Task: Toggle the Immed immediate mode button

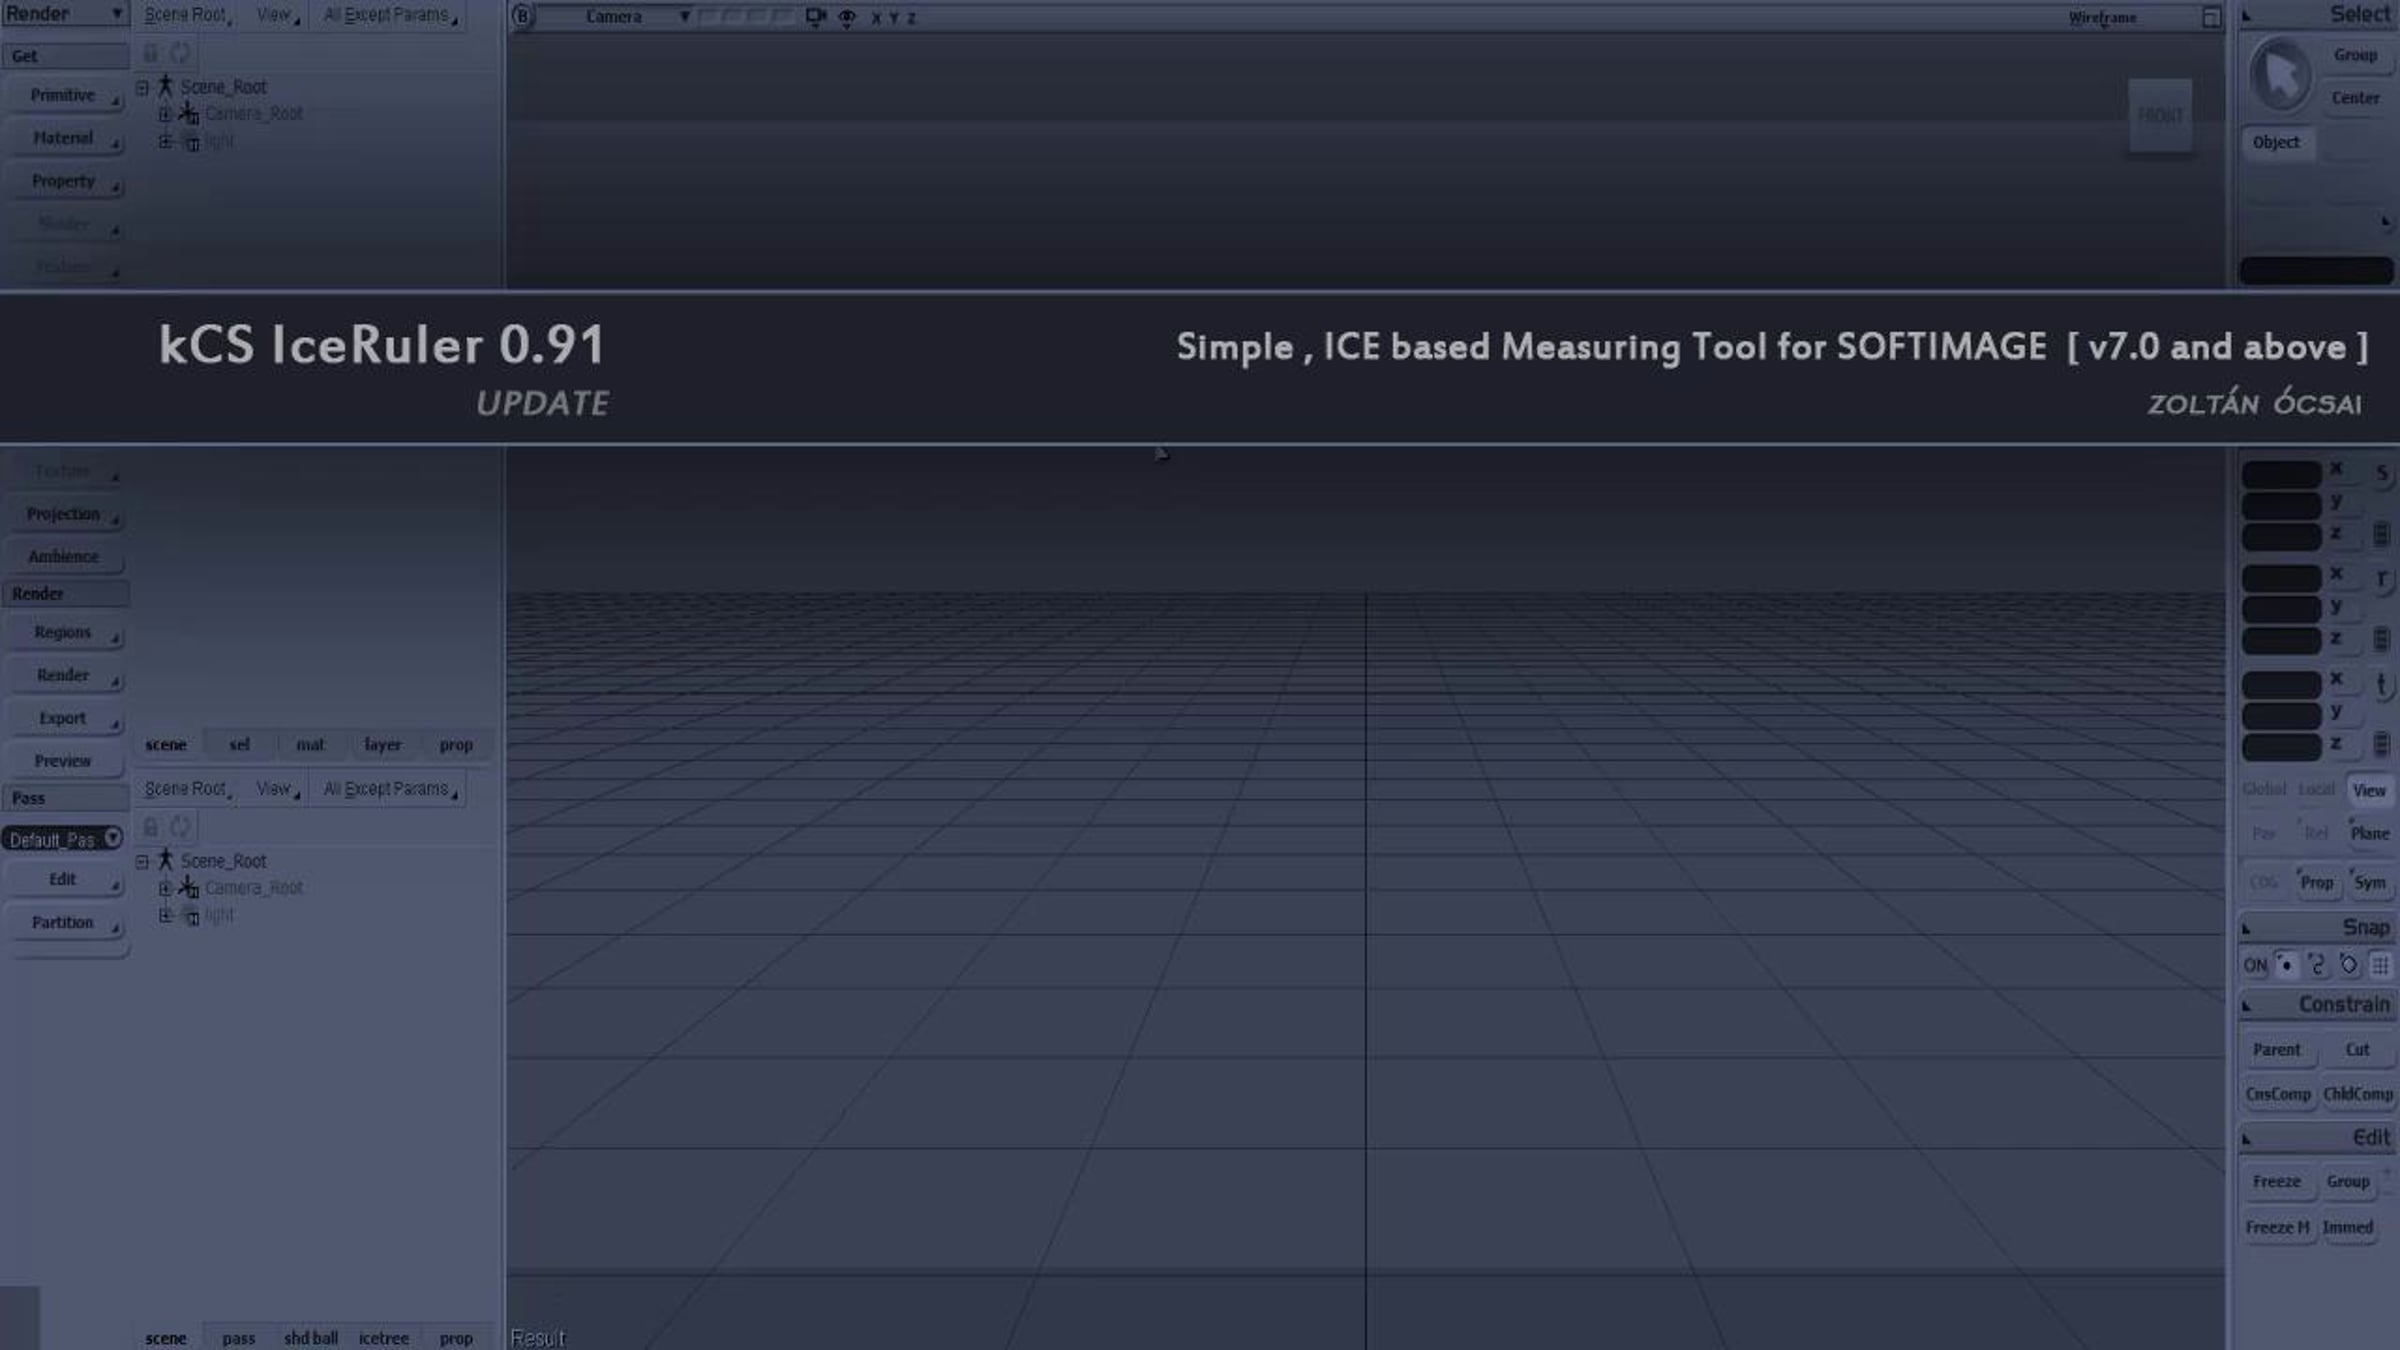Action: (2347, 1227)
